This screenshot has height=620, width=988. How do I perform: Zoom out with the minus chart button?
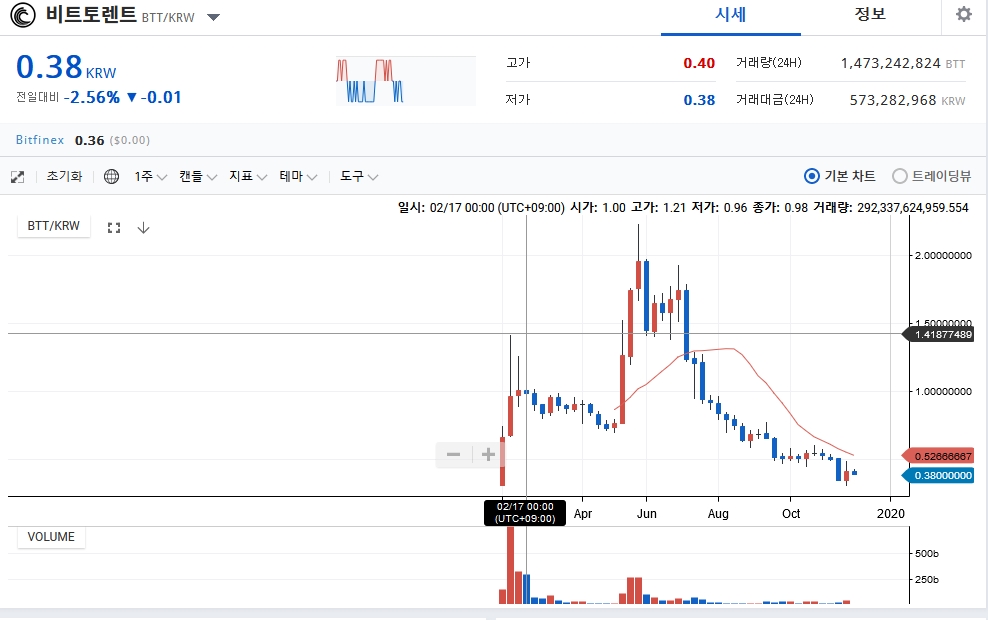(x=454, y=454)
